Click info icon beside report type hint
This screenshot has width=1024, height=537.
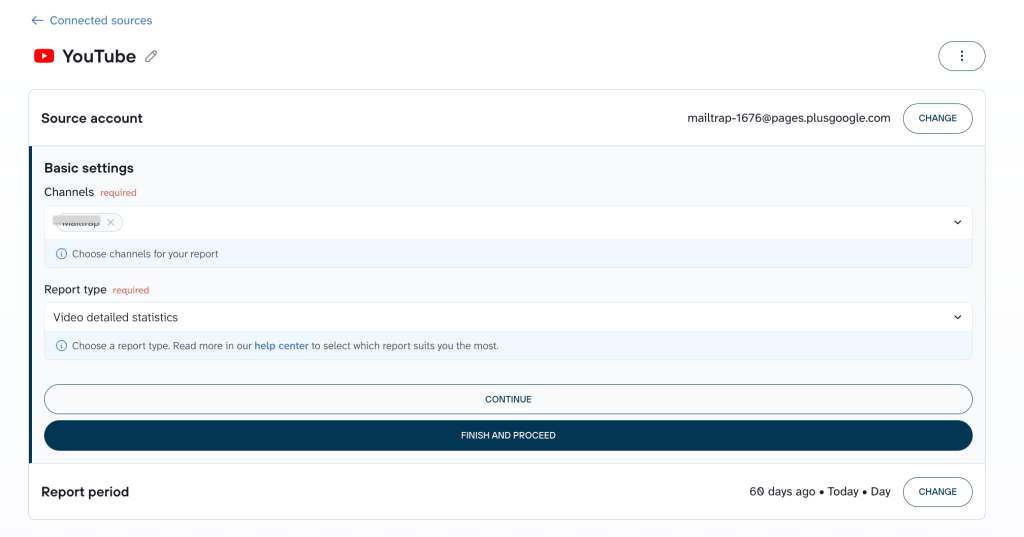61,346
